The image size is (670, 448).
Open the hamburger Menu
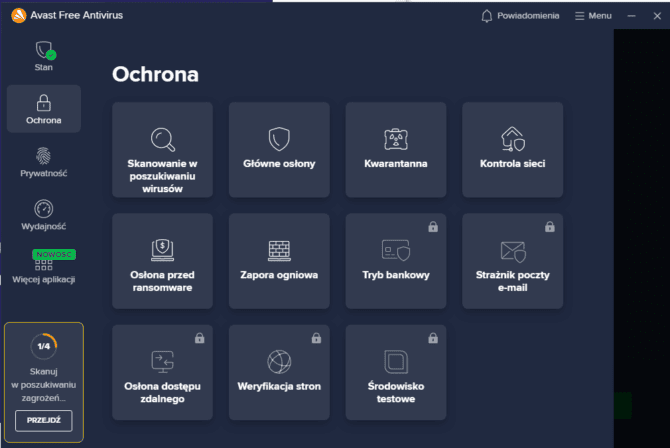593,16
